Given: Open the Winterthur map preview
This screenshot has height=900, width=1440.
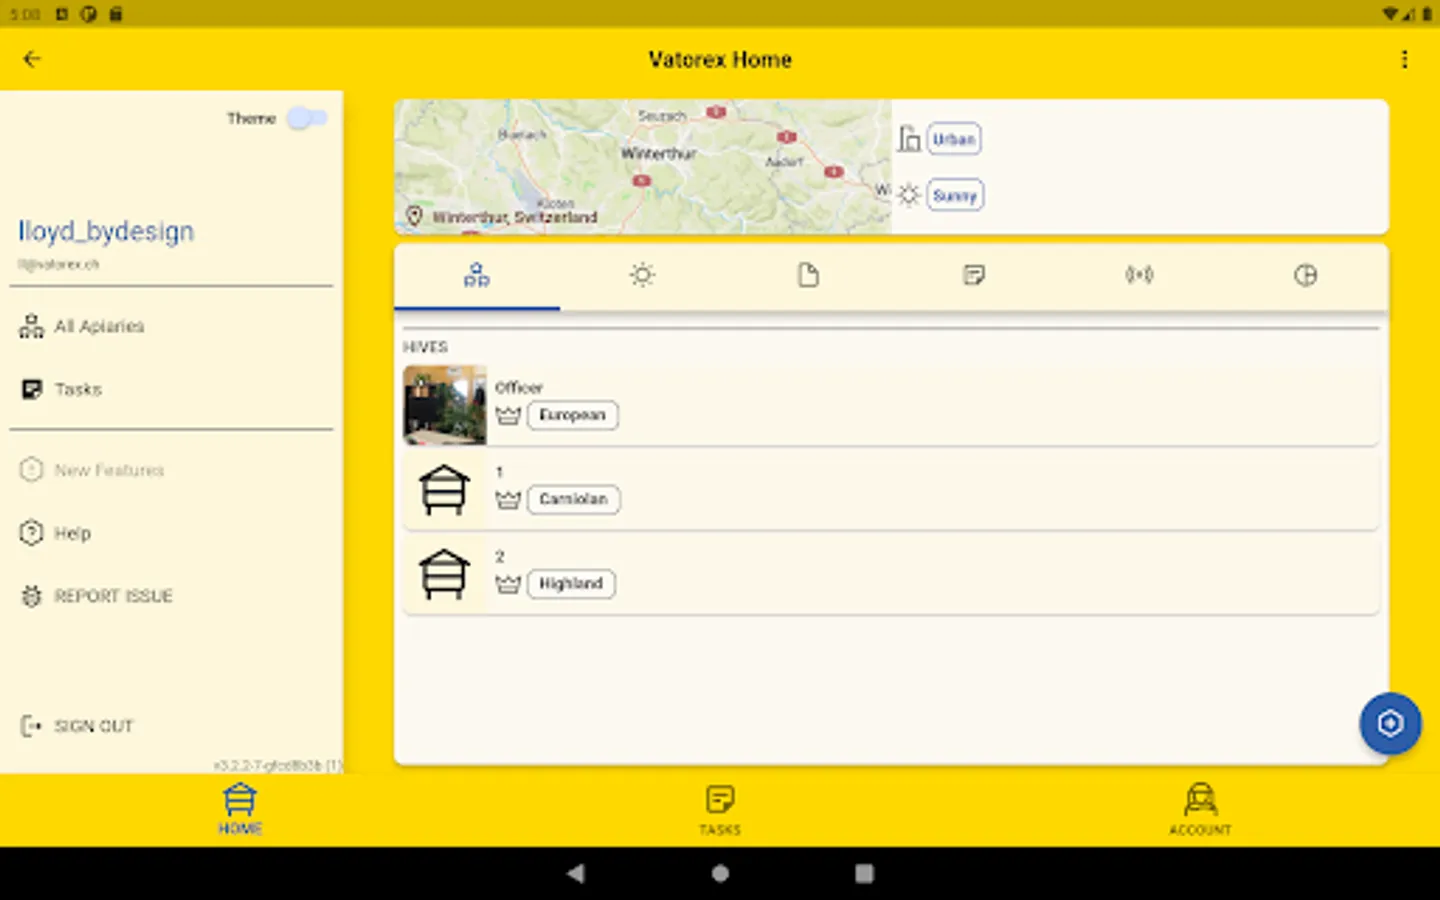Looking at the screenshot, I should 643,166.
